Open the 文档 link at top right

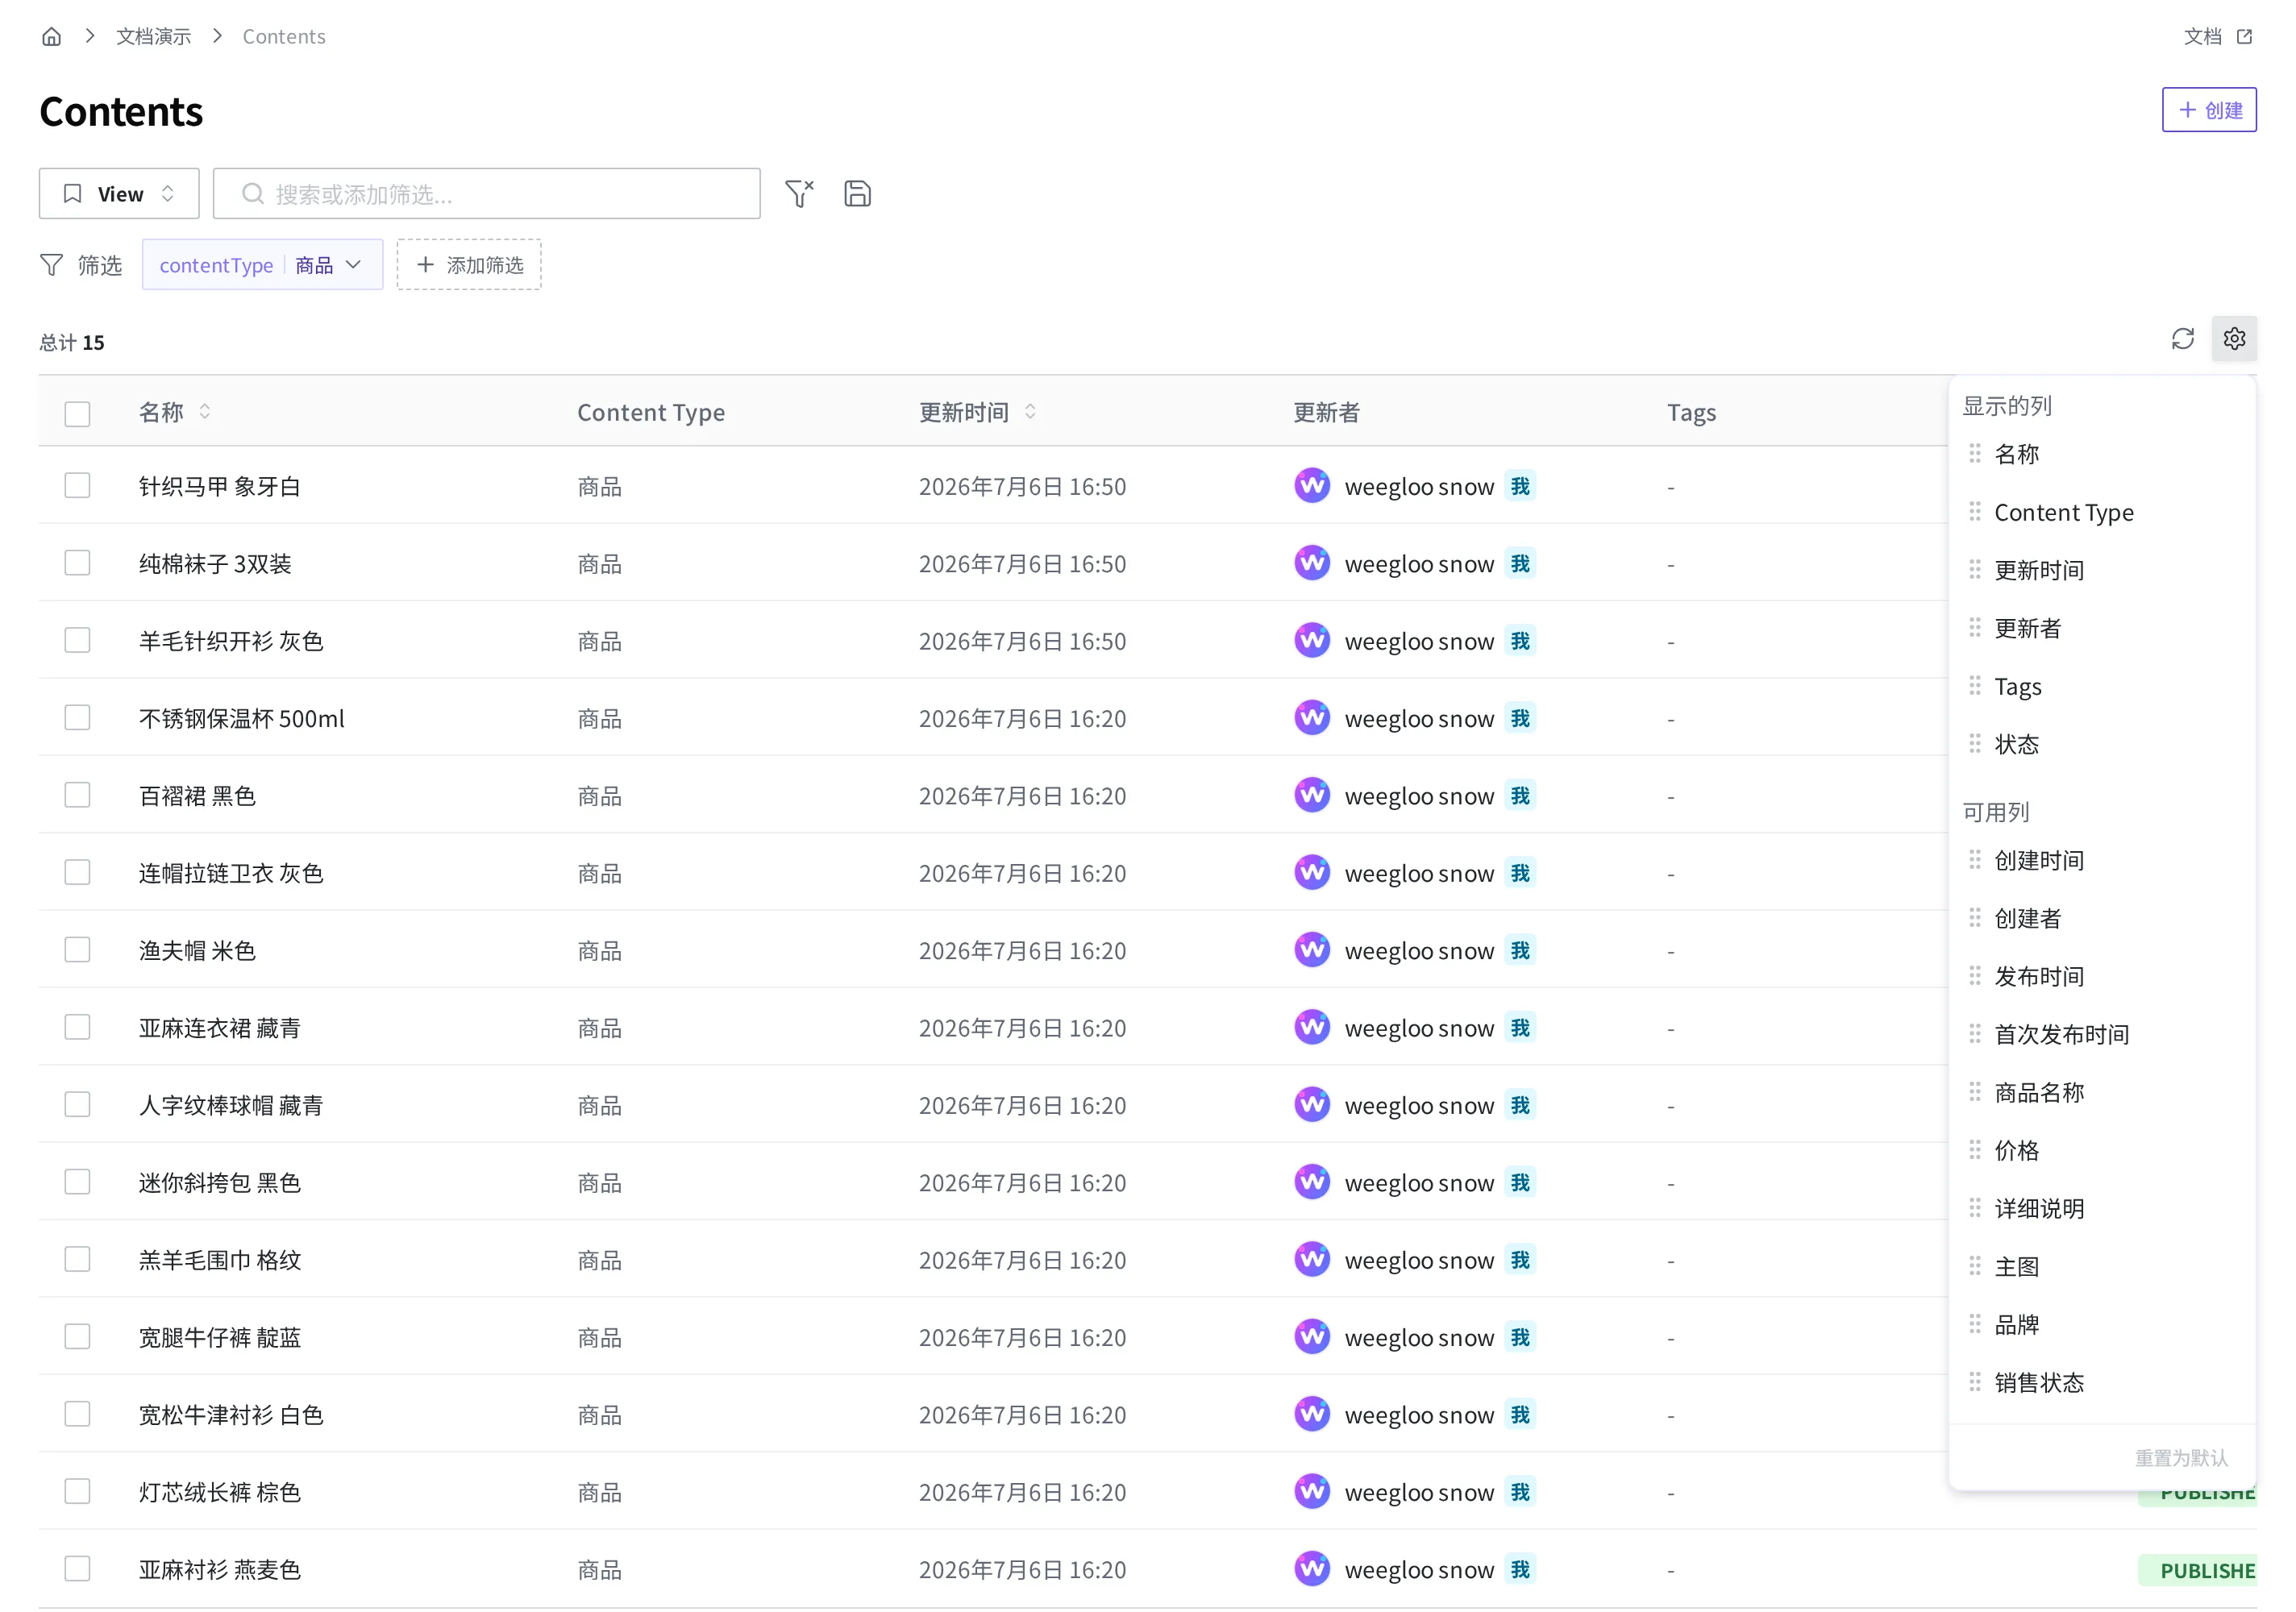pos(2202,37)
